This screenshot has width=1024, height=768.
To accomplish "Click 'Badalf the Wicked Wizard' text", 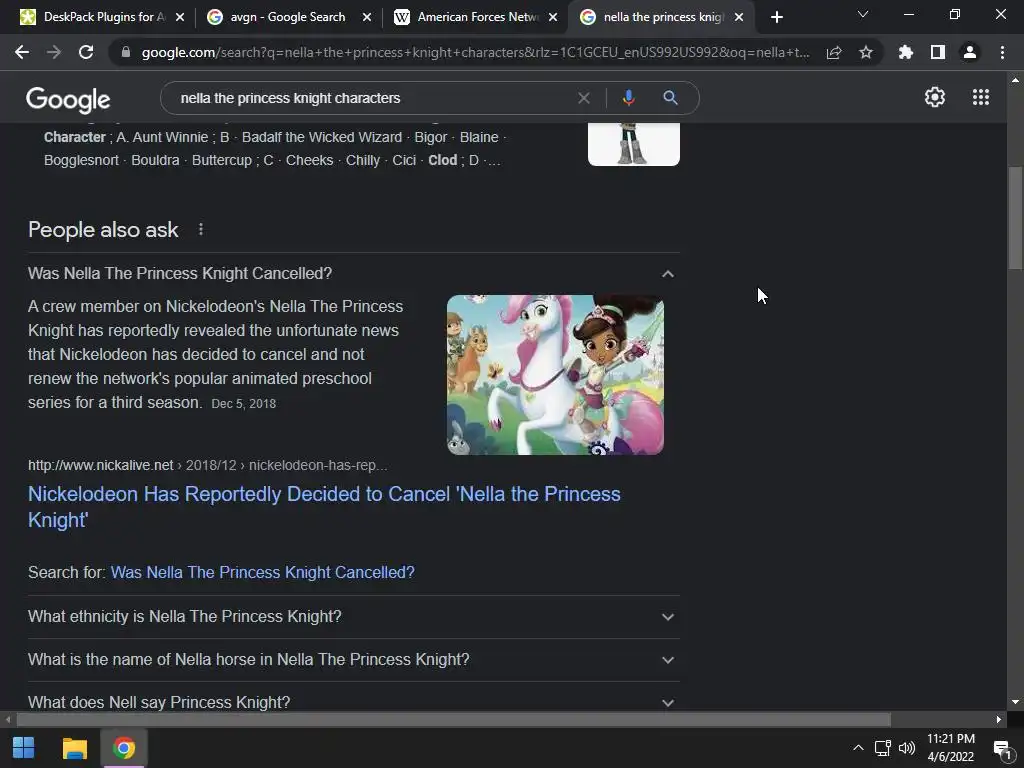I will 322,137.
